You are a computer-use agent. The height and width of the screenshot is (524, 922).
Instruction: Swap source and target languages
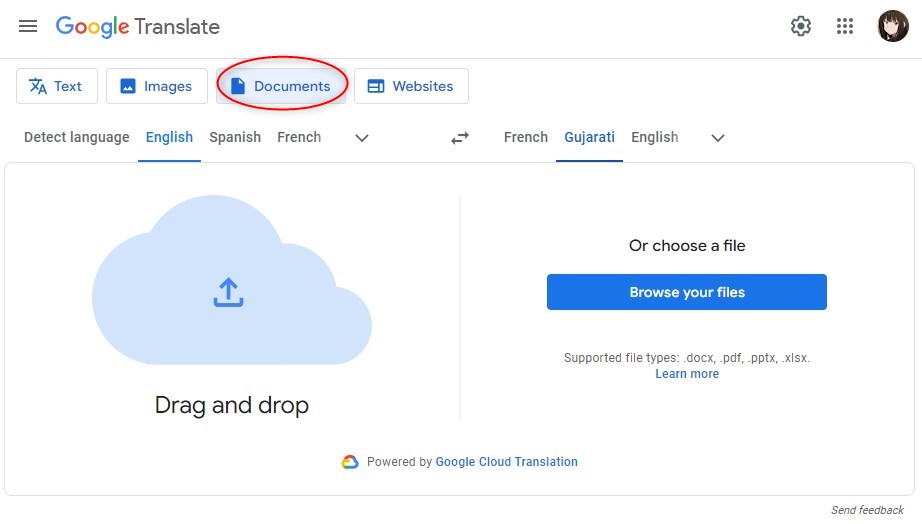coord(460,138)
